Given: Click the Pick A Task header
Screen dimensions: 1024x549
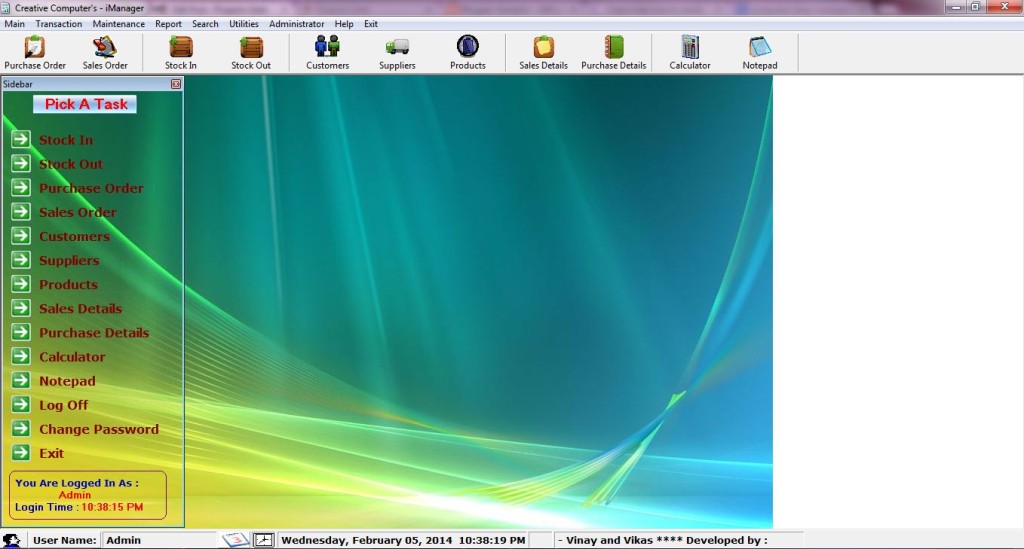Looking at the screenshot, I should tap(85, 104).
